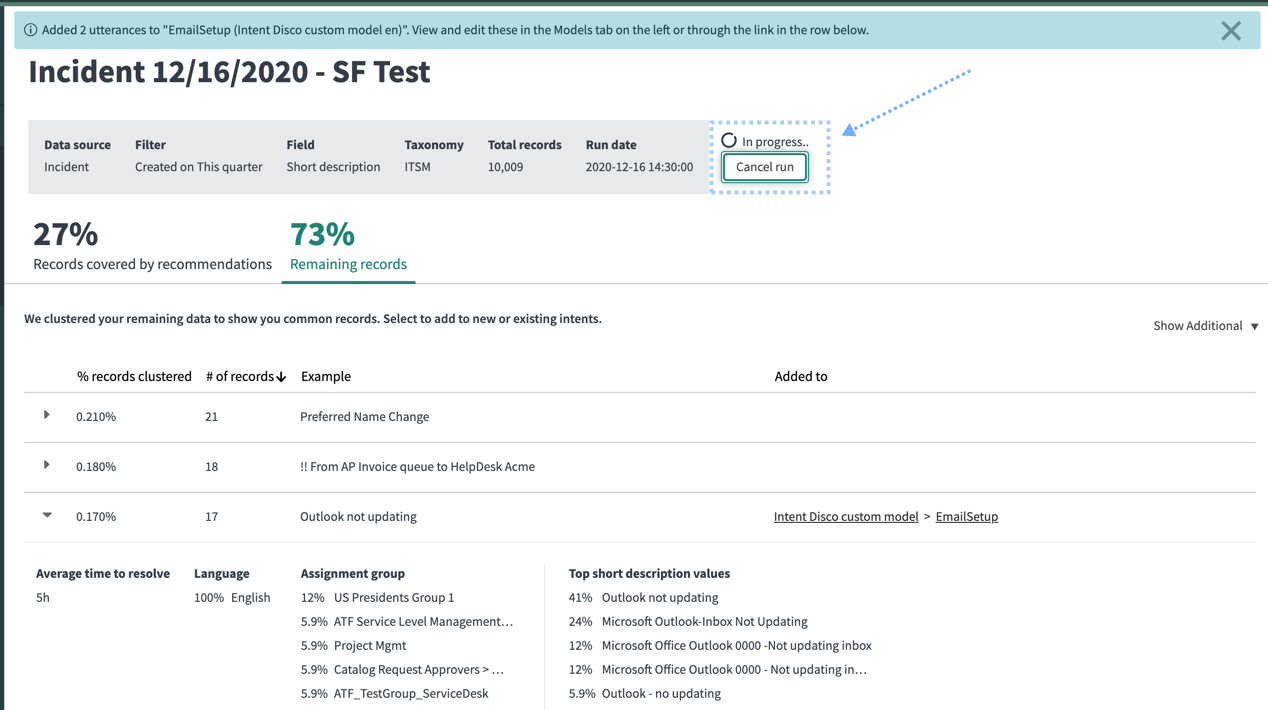The image size is (1268, 710).
Task: Click 'Outlook not updating' example in row
Action: [x=358, y=517]
